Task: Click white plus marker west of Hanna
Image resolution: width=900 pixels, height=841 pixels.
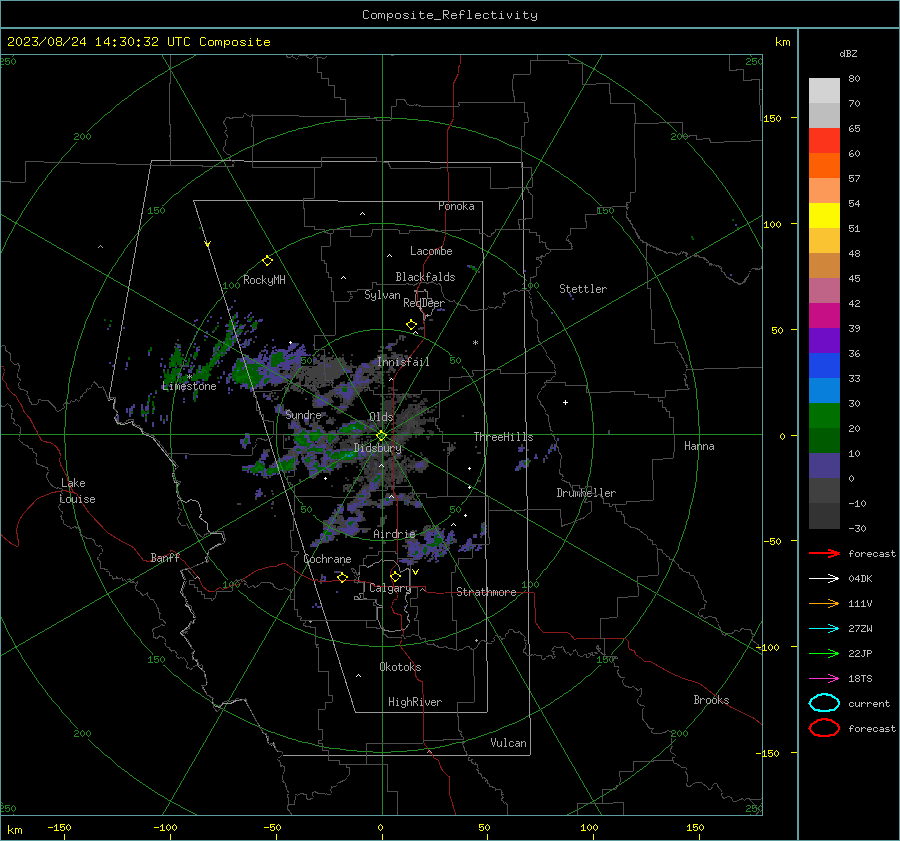Action: 565,402
